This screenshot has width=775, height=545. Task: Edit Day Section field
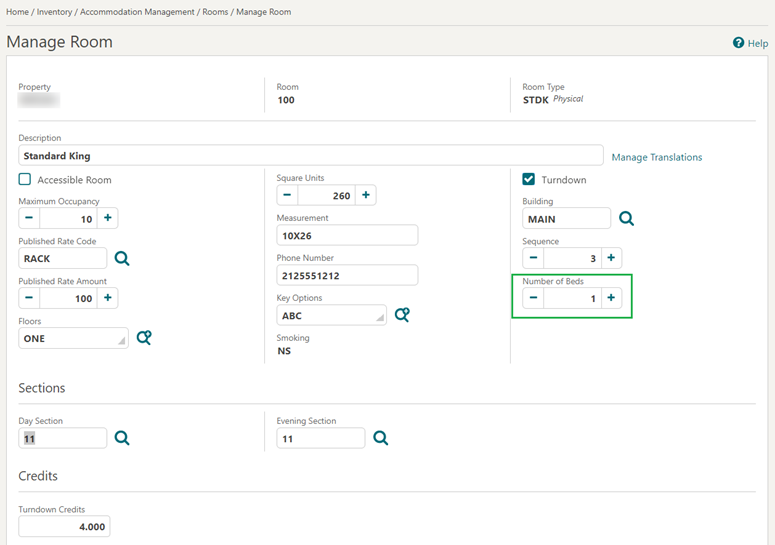[63, 438]
